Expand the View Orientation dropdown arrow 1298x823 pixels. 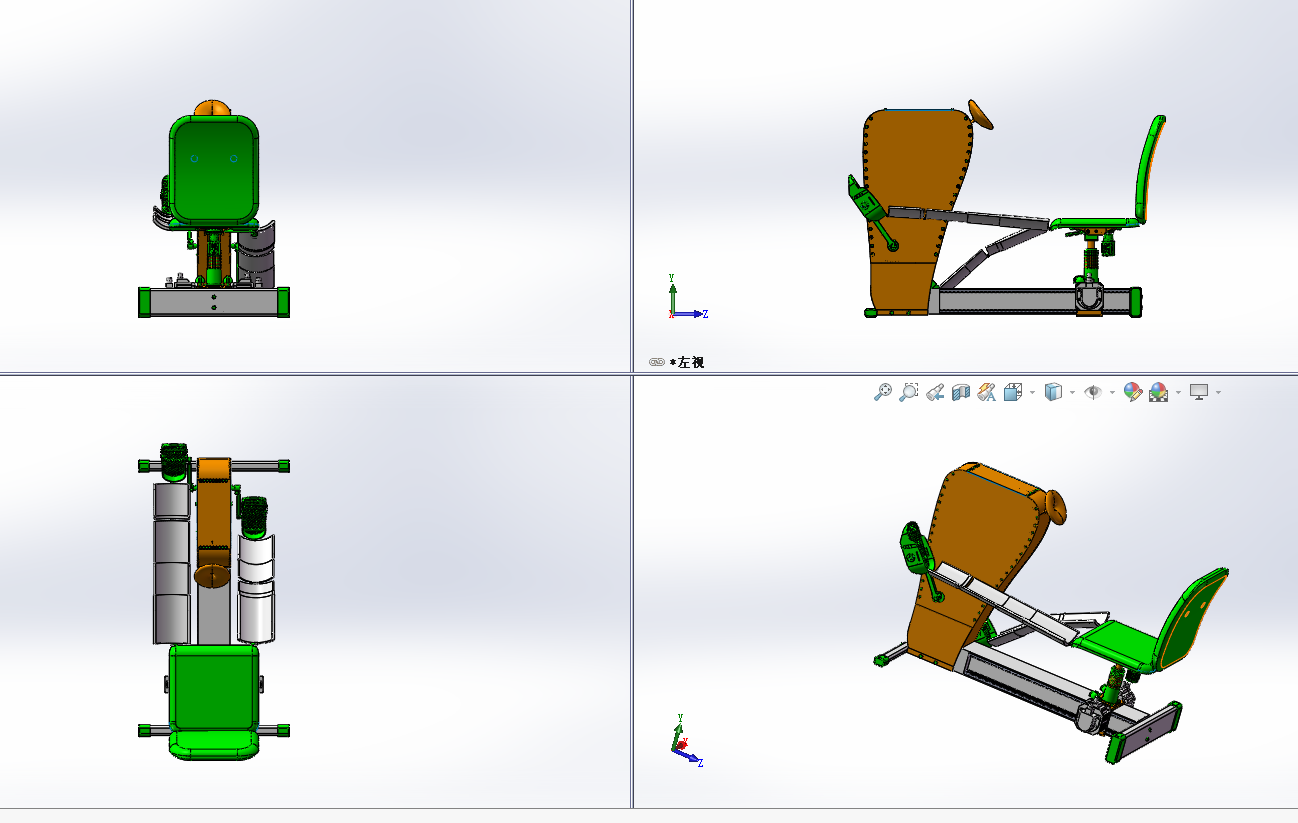tap(1032, 392)
